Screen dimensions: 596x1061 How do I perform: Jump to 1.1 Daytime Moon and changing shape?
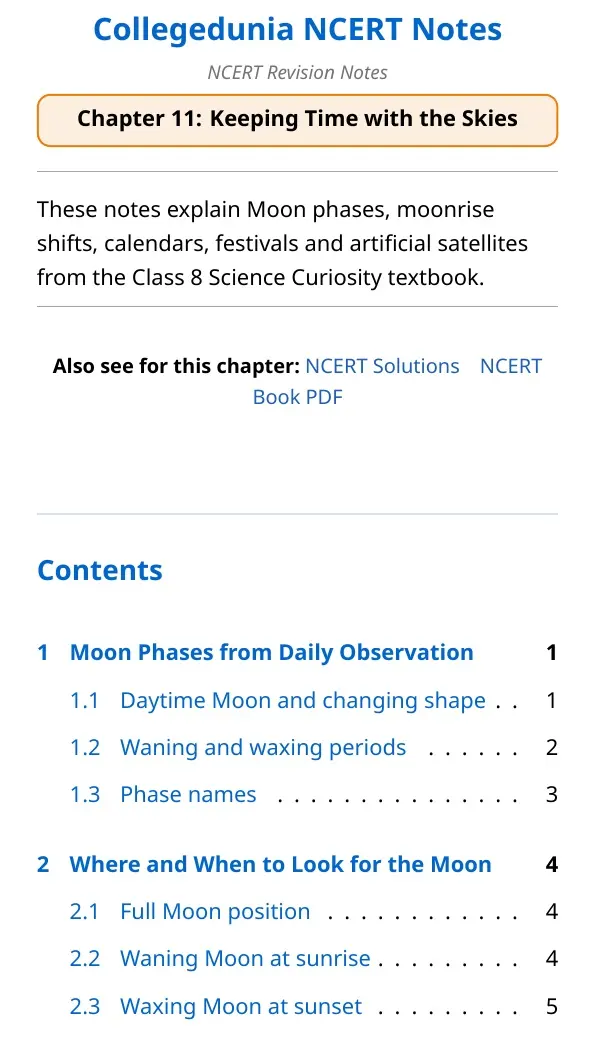coord(302,700)
